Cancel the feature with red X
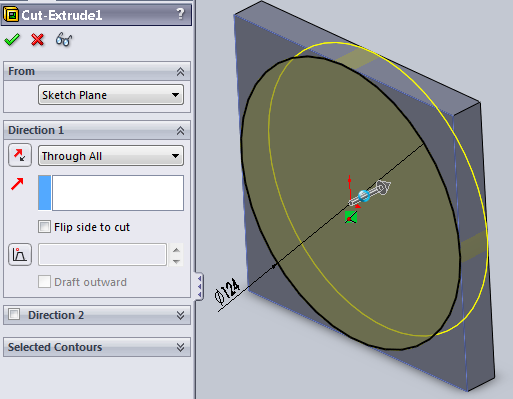This screenshot has height=399, width=513. 37,40
